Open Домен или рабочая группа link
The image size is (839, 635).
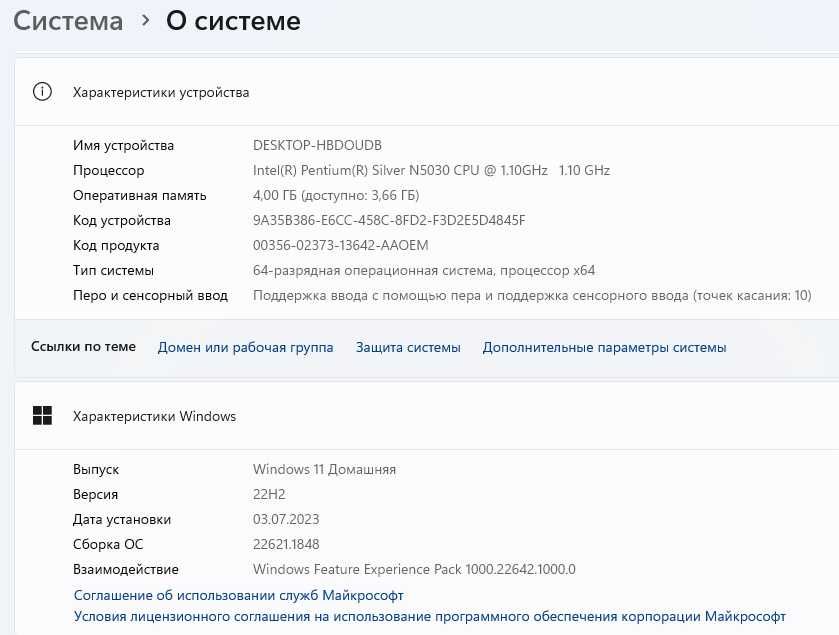click(245, 347)
